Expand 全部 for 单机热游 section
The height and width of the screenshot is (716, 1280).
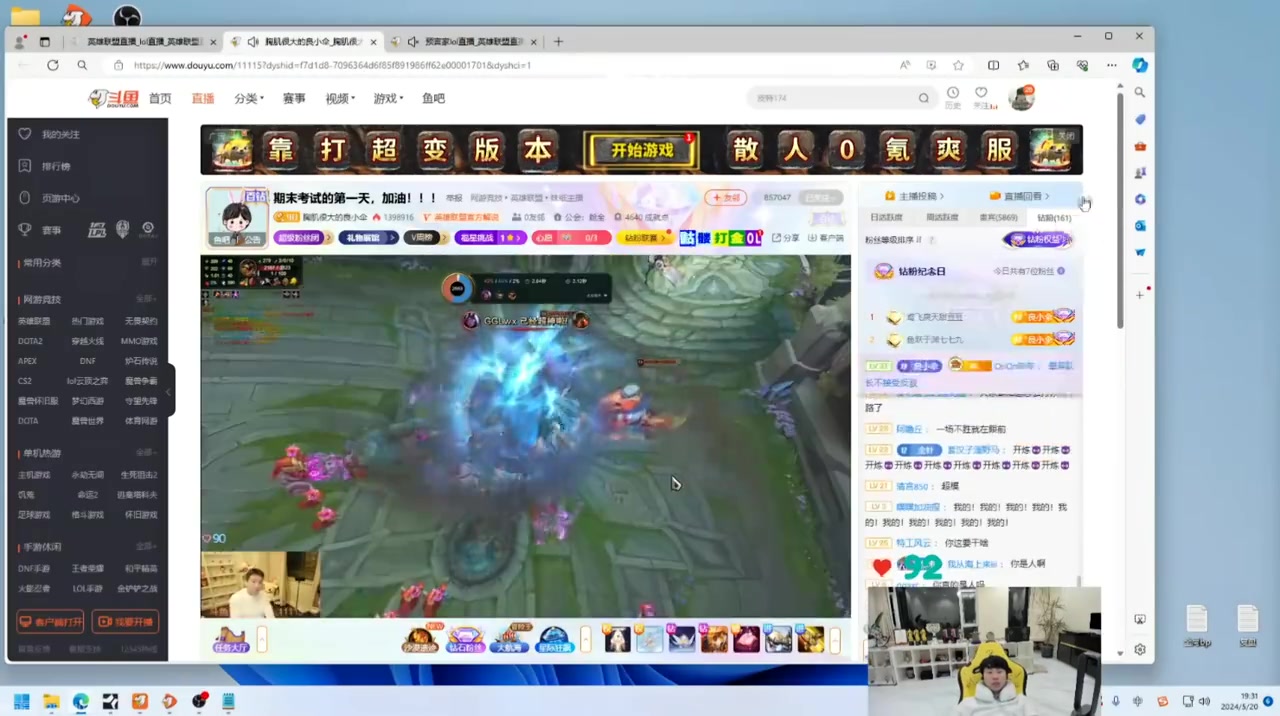coord(146,453)
